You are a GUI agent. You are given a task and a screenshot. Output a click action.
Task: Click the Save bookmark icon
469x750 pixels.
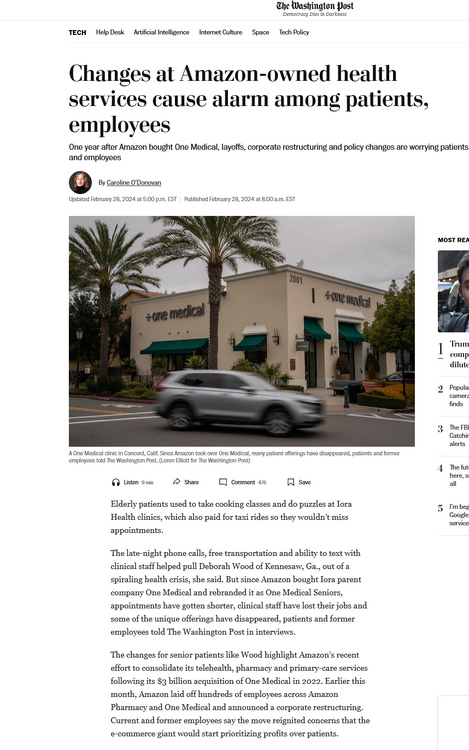291,482
